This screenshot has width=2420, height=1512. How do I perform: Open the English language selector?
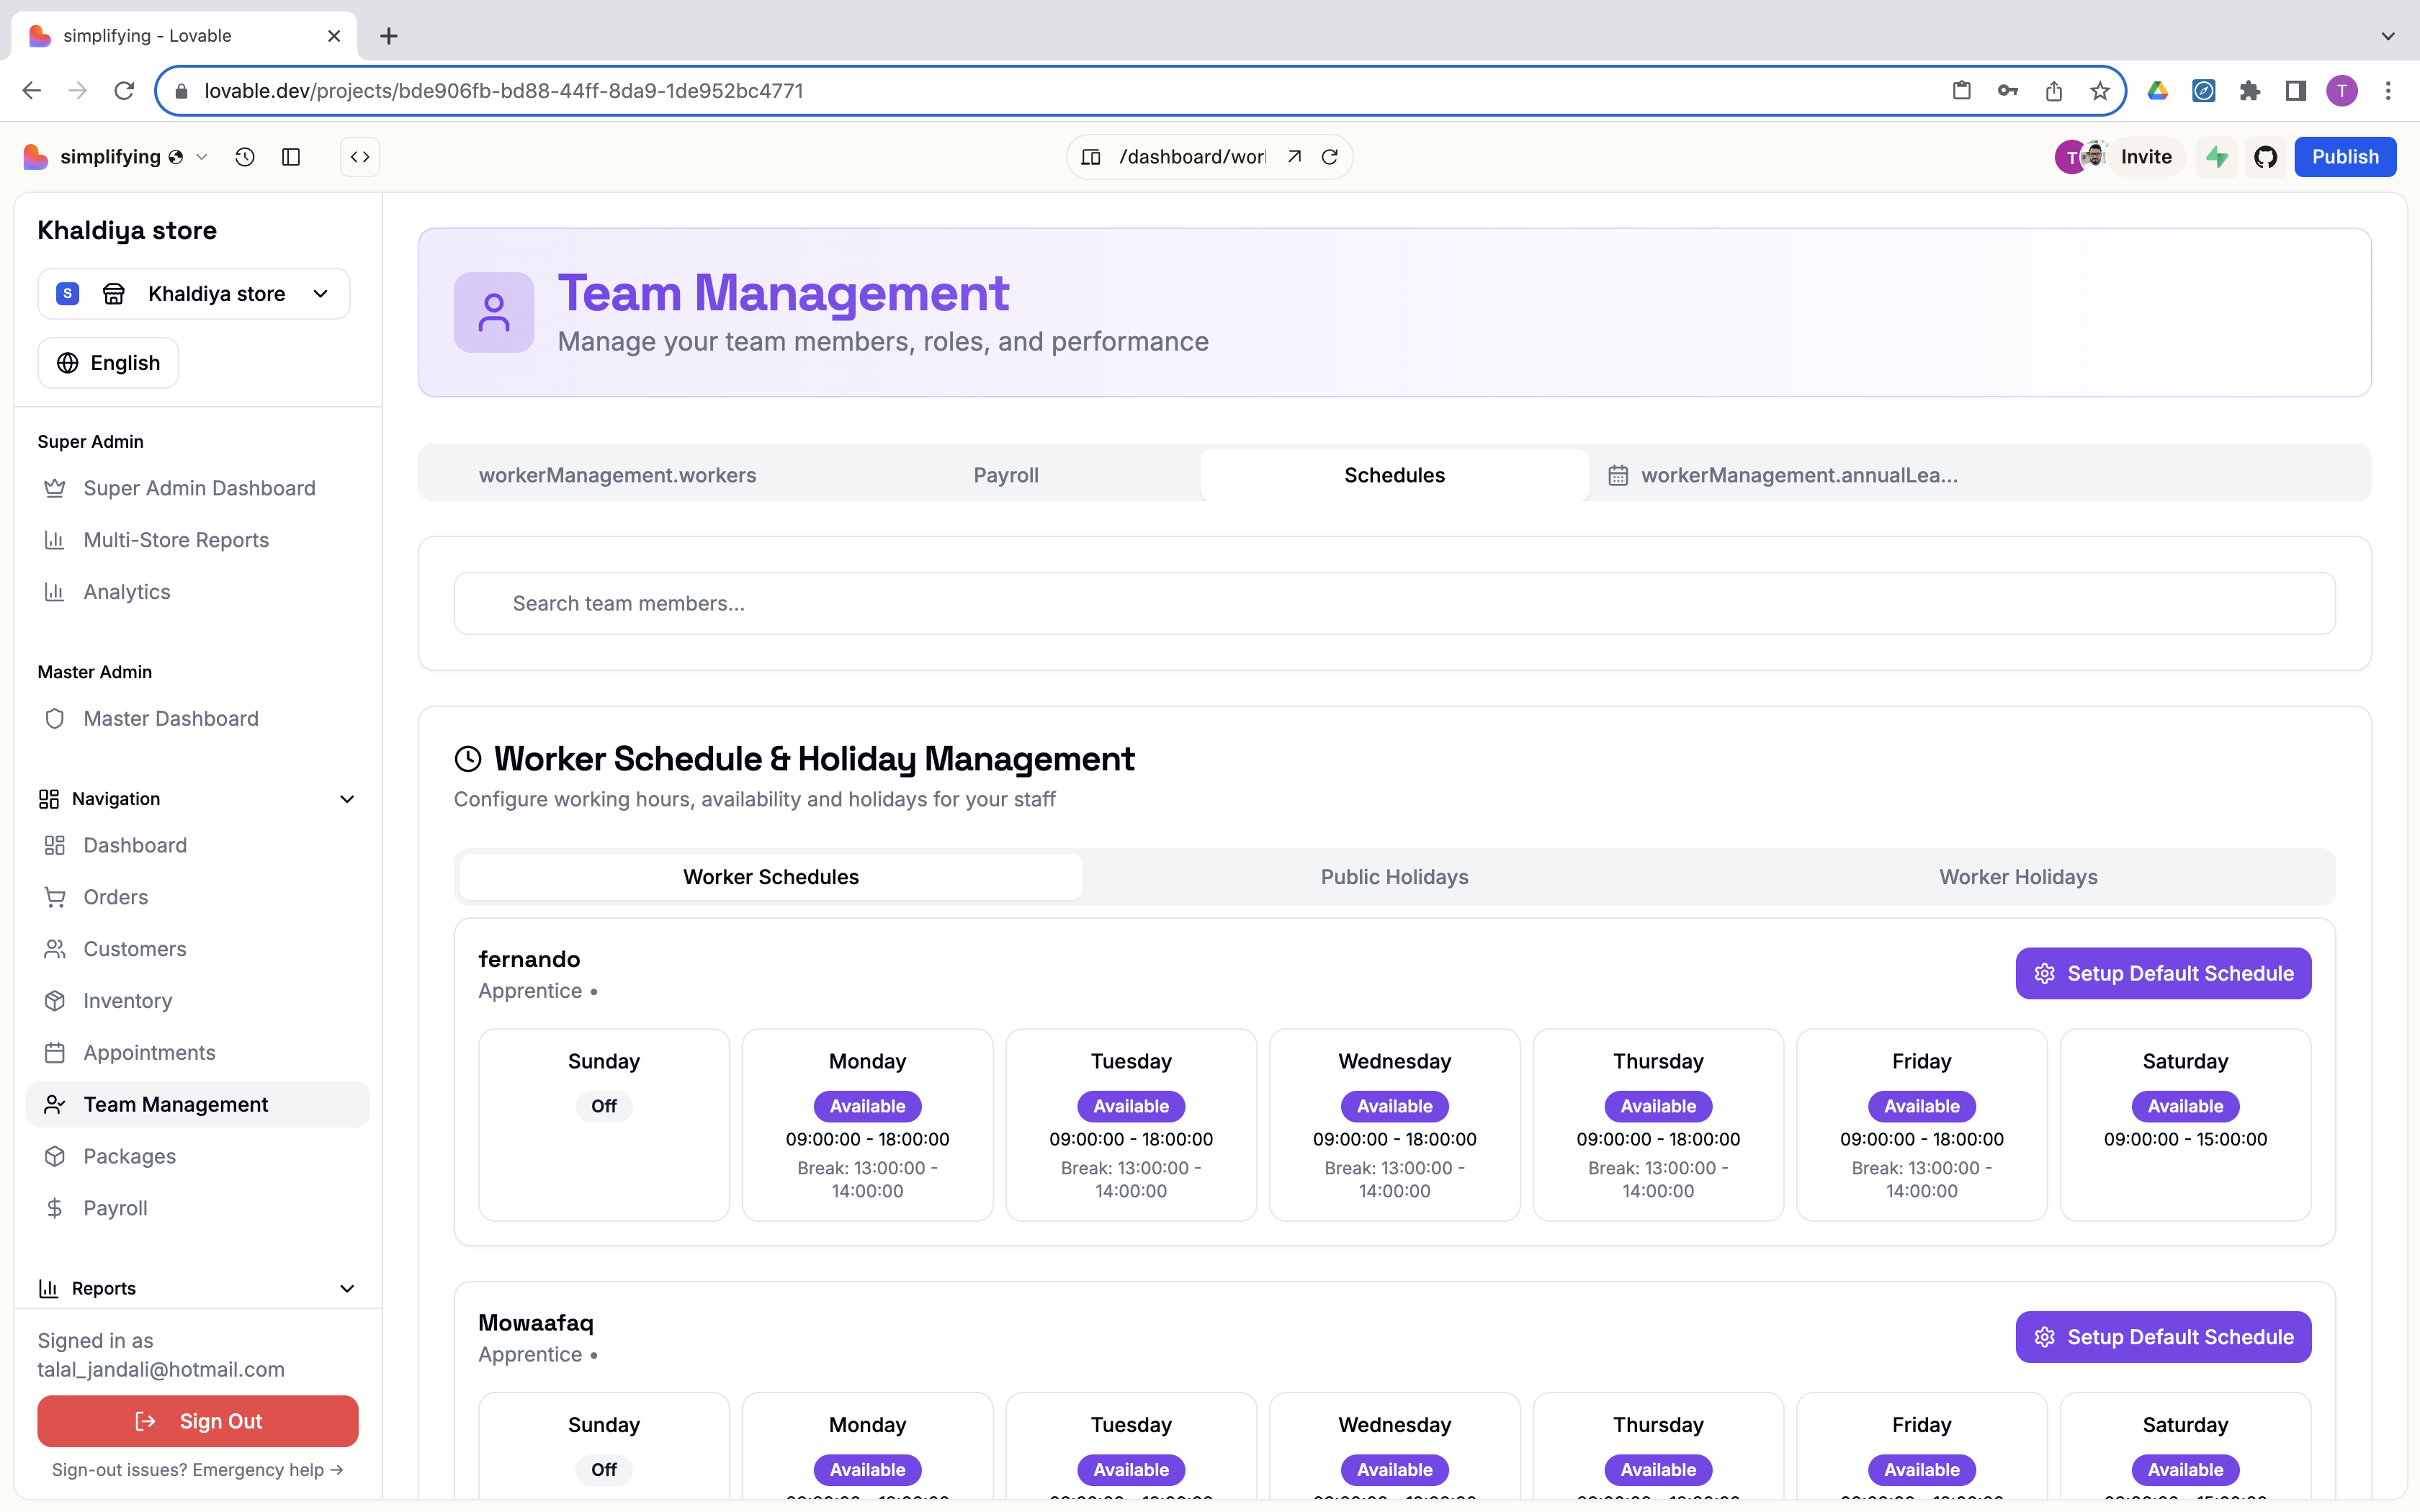108,363
